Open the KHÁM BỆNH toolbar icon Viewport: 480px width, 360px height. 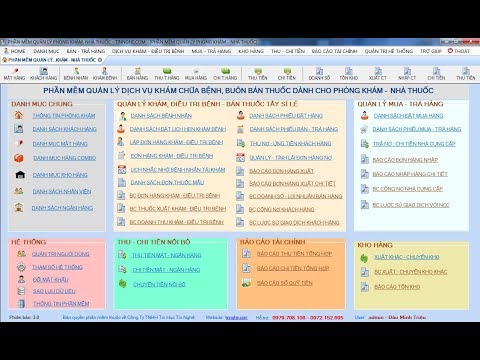coord(105,74)
